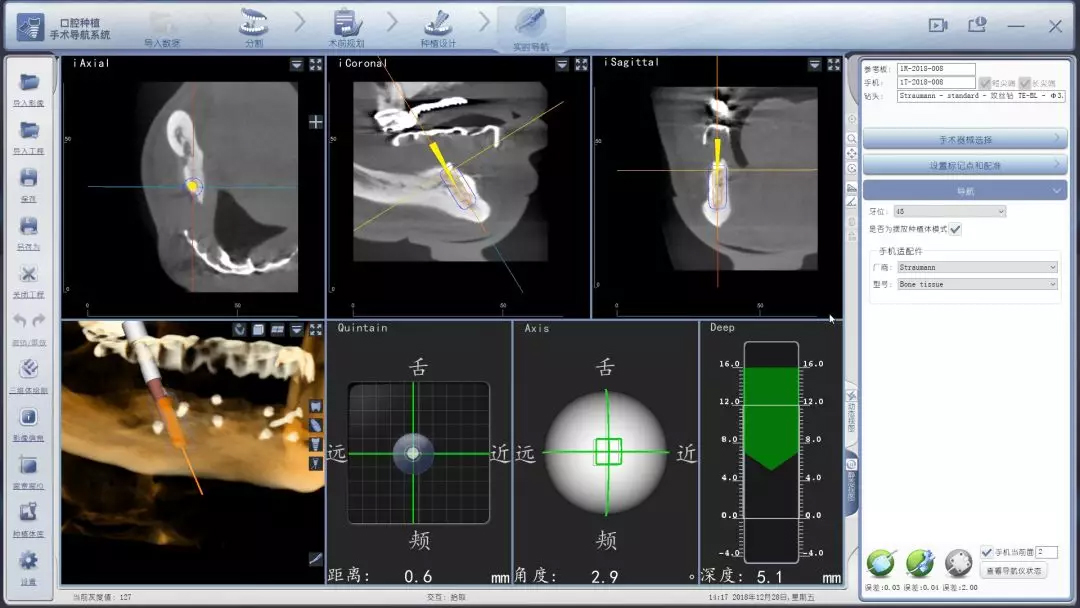Click the save disk icon in left sidebar
Image resolution: width=1080 pixels, height=608 pixels.
pyautogui.click(x=29, y=178)
